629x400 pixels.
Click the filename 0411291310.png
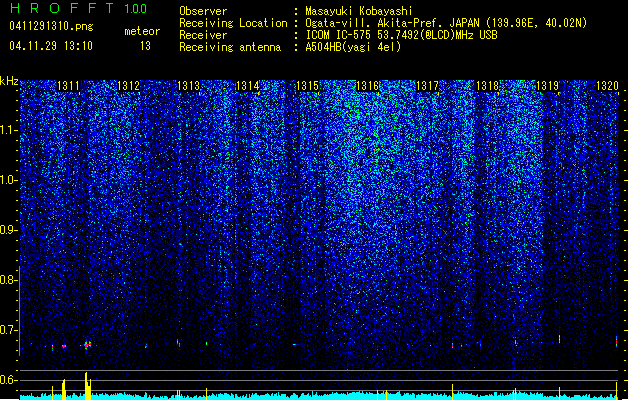[51, 26]
